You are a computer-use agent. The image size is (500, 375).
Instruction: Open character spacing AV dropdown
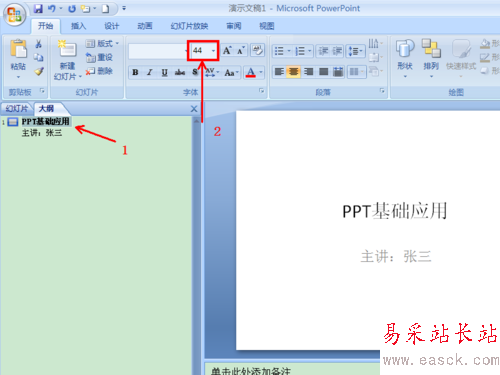pos(212,72)
